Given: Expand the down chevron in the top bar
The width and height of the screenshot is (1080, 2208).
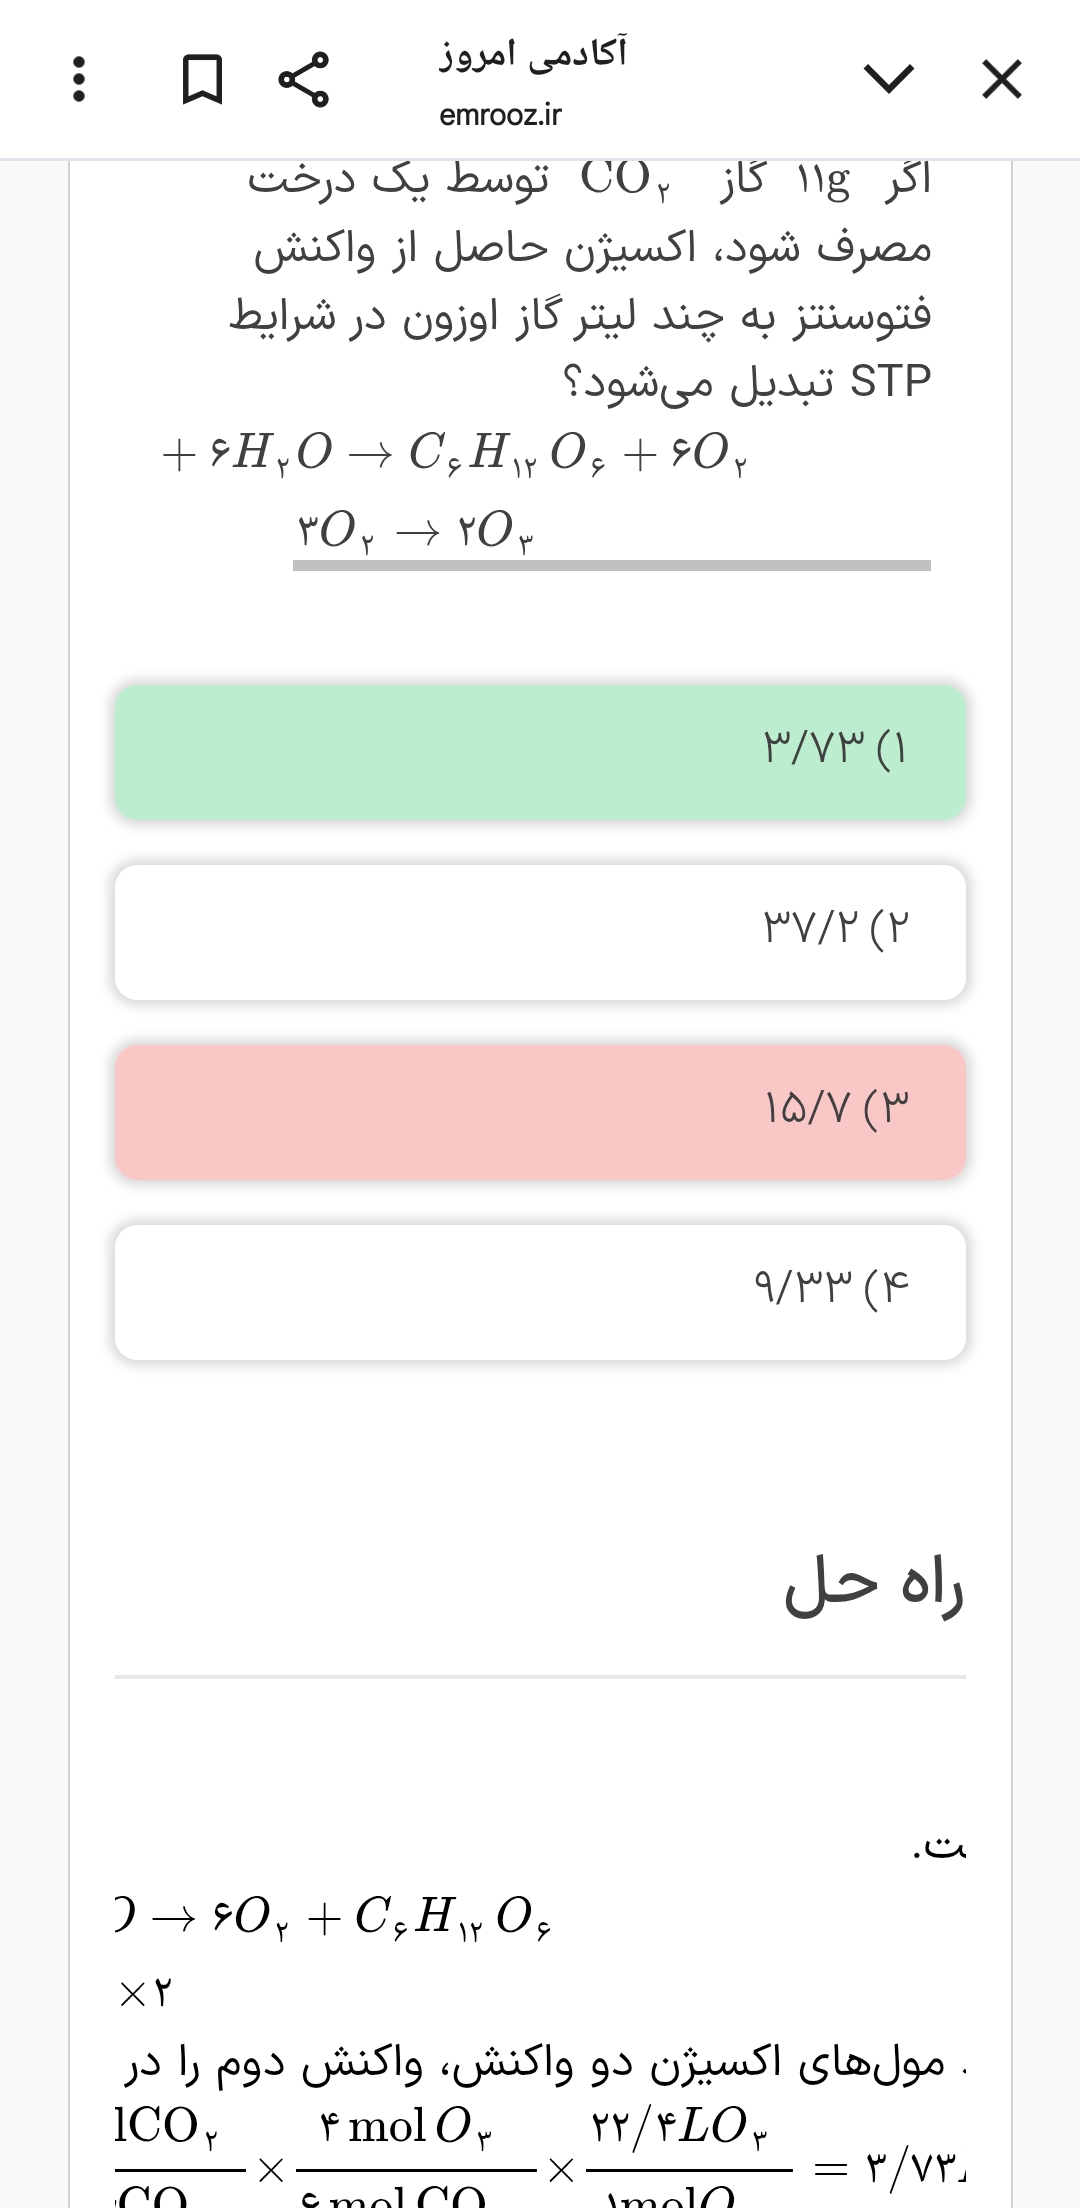Looking at the screenshot, I should click(889, 79).
